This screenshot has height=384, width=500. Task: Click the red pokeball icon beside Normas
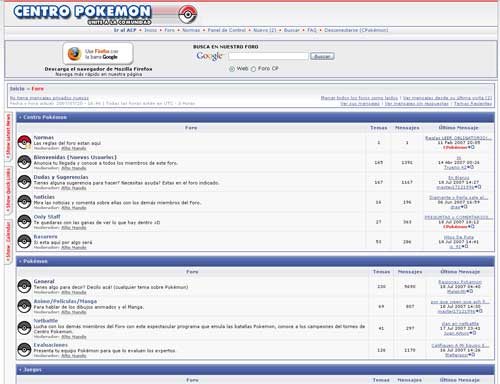[24, 142]
